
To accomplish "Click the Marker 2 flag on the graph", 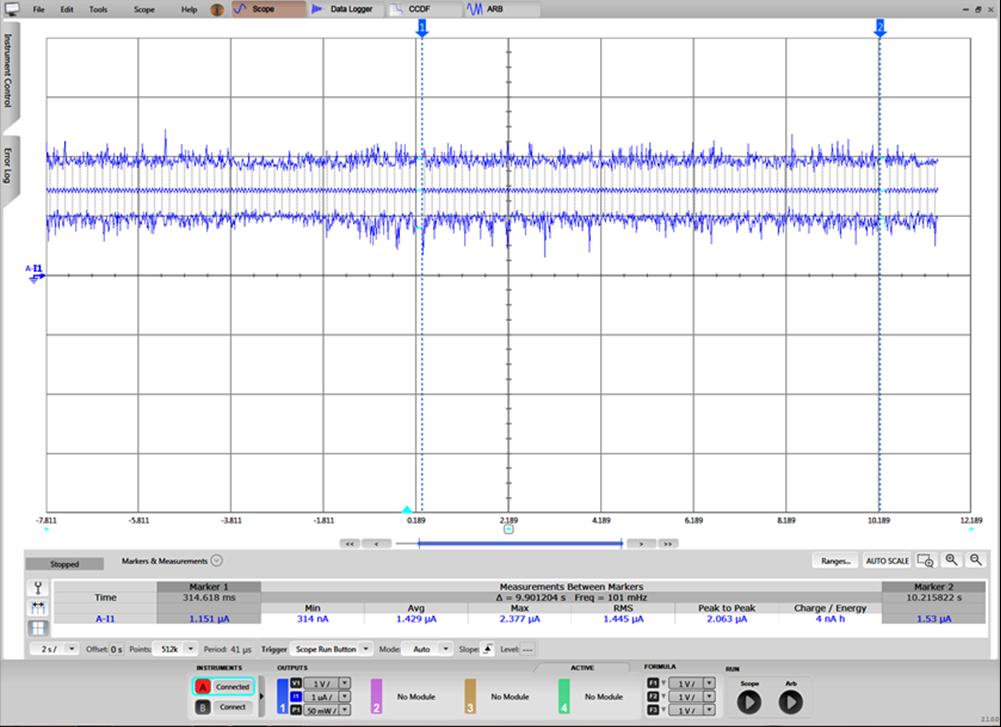I will pyautogui.click(x=880, y=27).
